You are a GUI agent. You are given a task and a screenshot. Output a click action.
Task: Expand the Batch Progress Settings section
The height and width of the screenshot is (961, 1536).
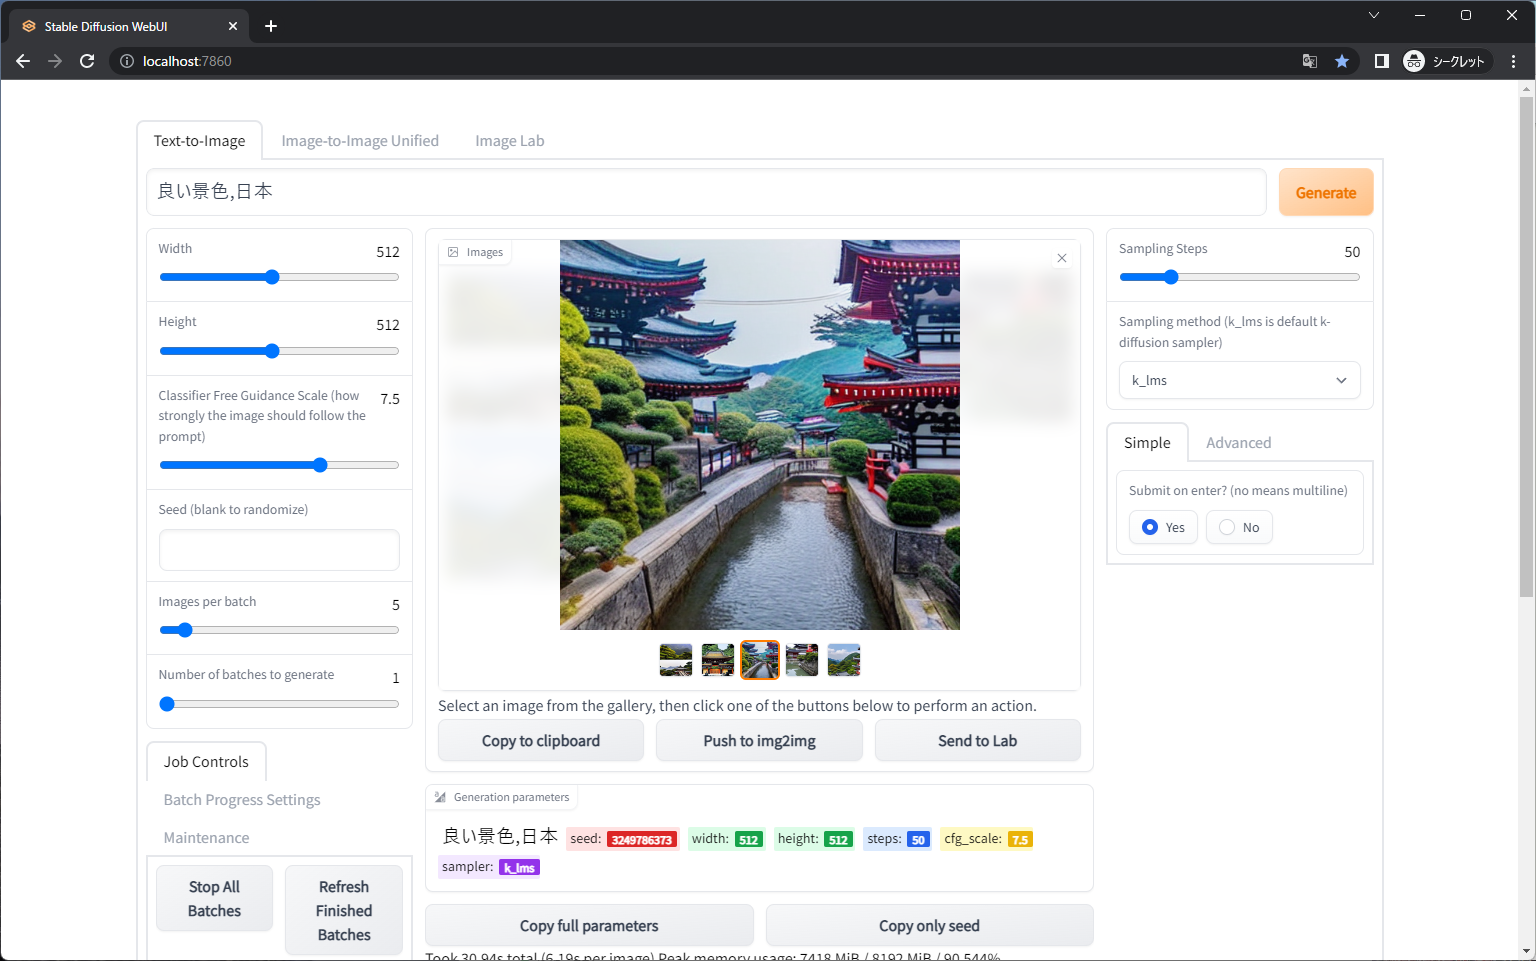[x=241, y=799]
